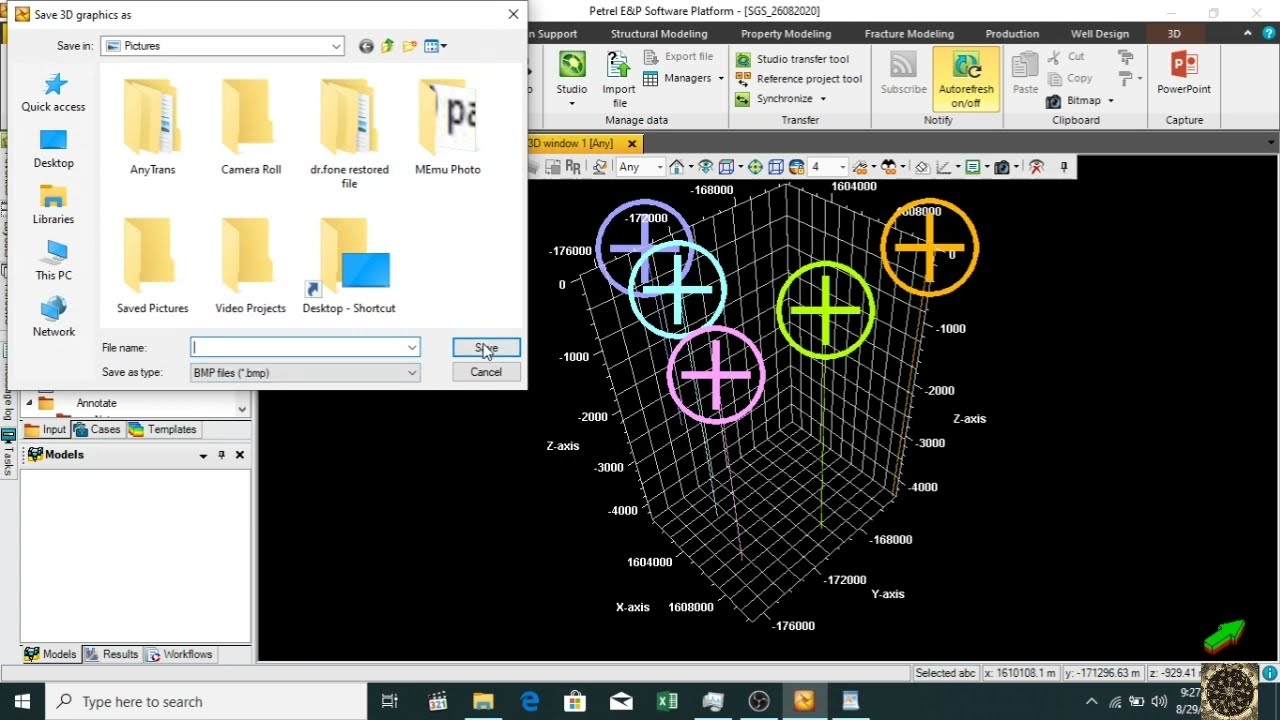Open the Studio ribbon tool
Viewport: 1280px width, 720px height.
click(572, 78)
